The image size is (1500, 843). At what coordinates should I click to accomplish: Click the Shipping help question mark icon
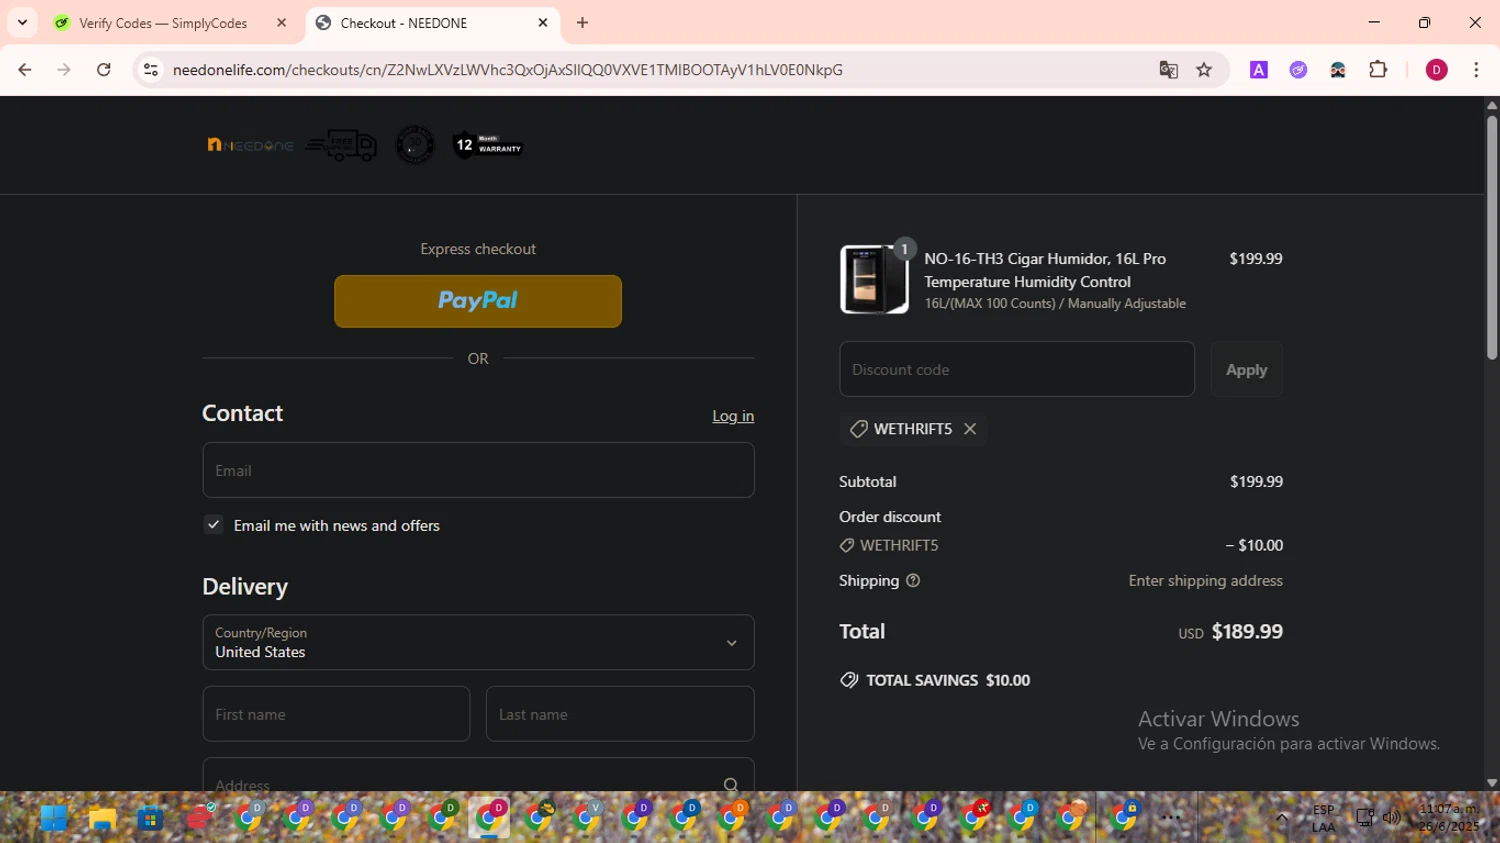point(913,581)
